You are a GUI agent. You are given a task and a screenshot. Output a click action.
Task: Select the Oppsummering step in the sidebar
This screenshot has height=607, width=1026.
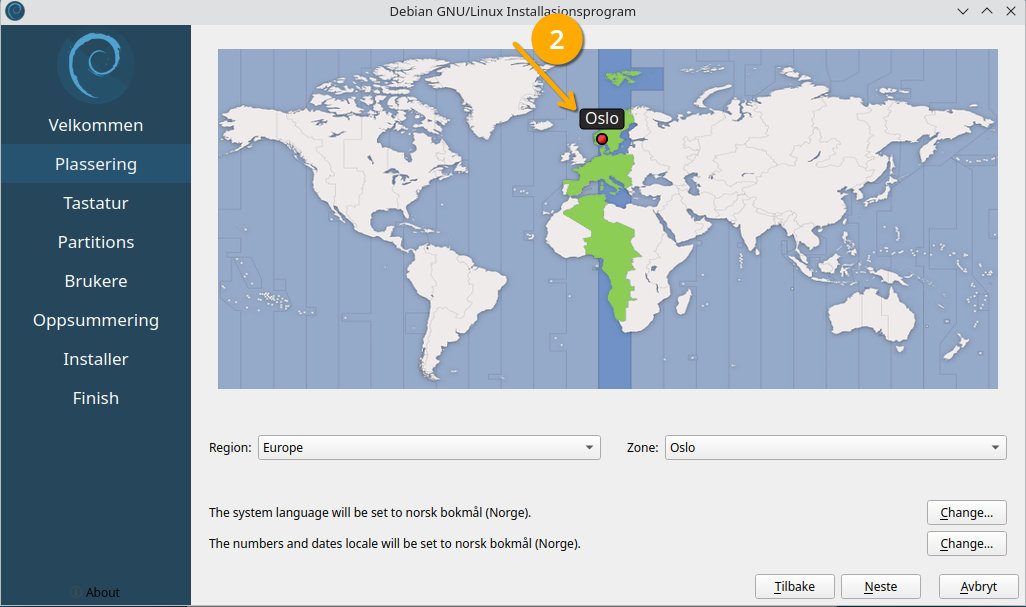click(96, 320)
